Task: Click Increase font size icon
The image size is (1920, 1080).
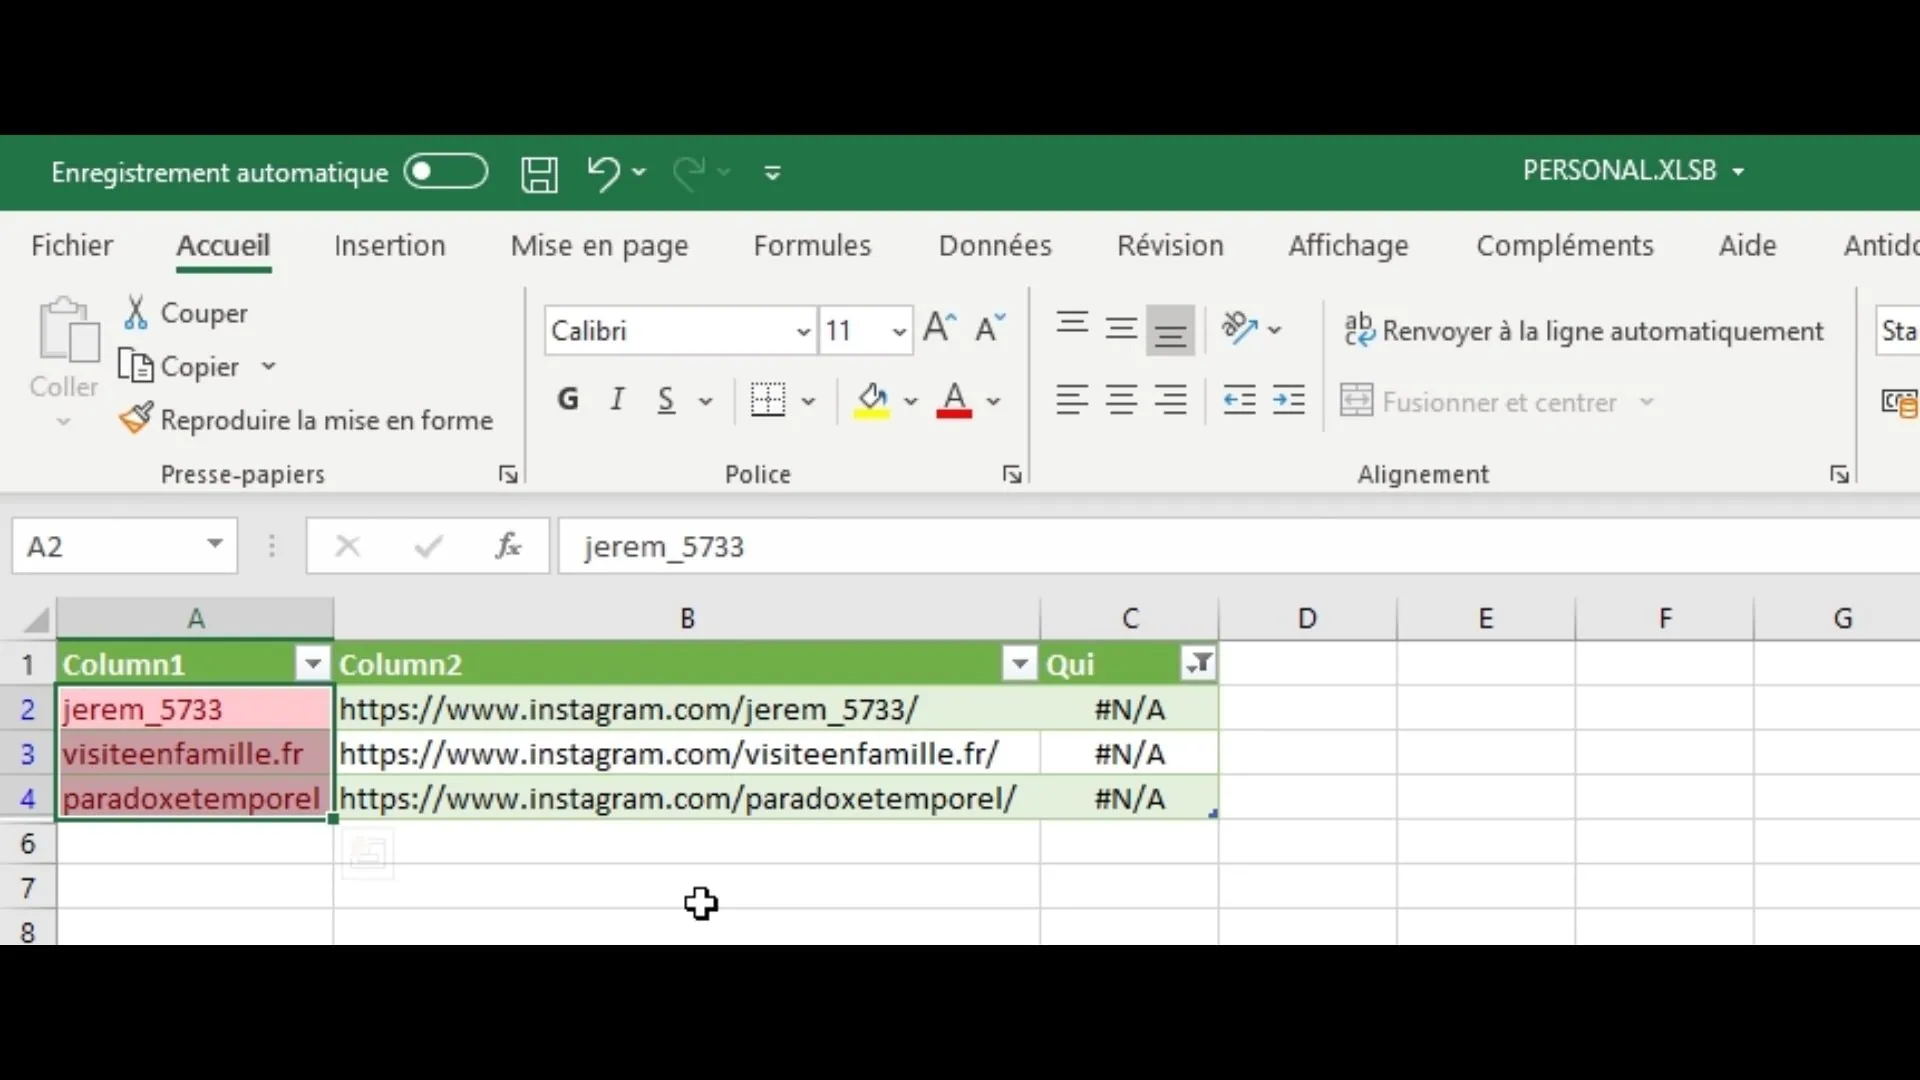Action: 939,329
